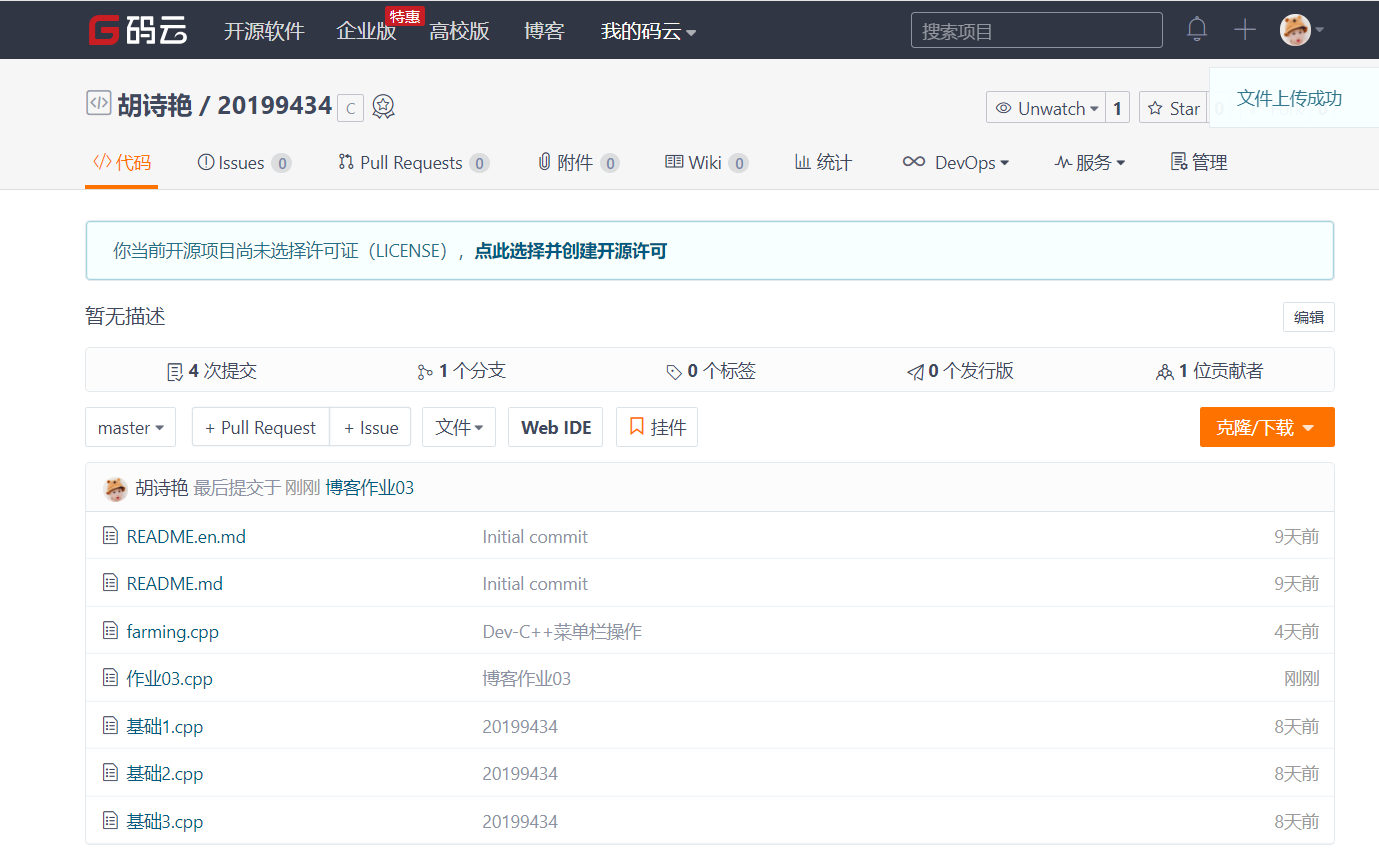Click the 文件上传成功 notification
This screenshot has width=1379, height=852.
[1294, 98]
